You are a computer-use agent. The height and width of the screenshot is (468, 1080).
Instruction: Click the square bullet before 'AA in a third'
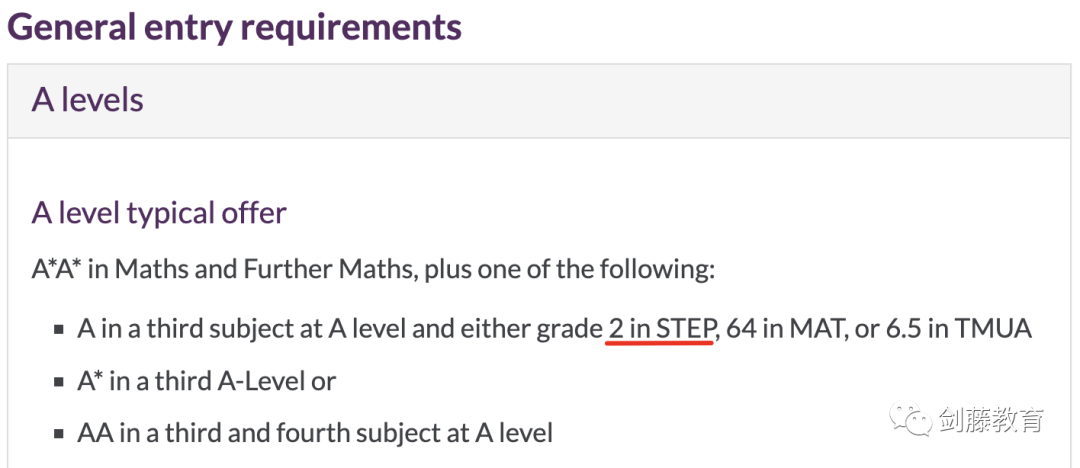[x=60, y=434]
